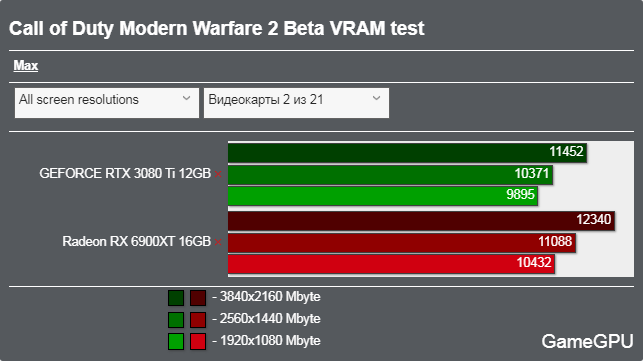
Task: Click the chevron on the resolutions dropdown
Action: (x=186, y=98)
